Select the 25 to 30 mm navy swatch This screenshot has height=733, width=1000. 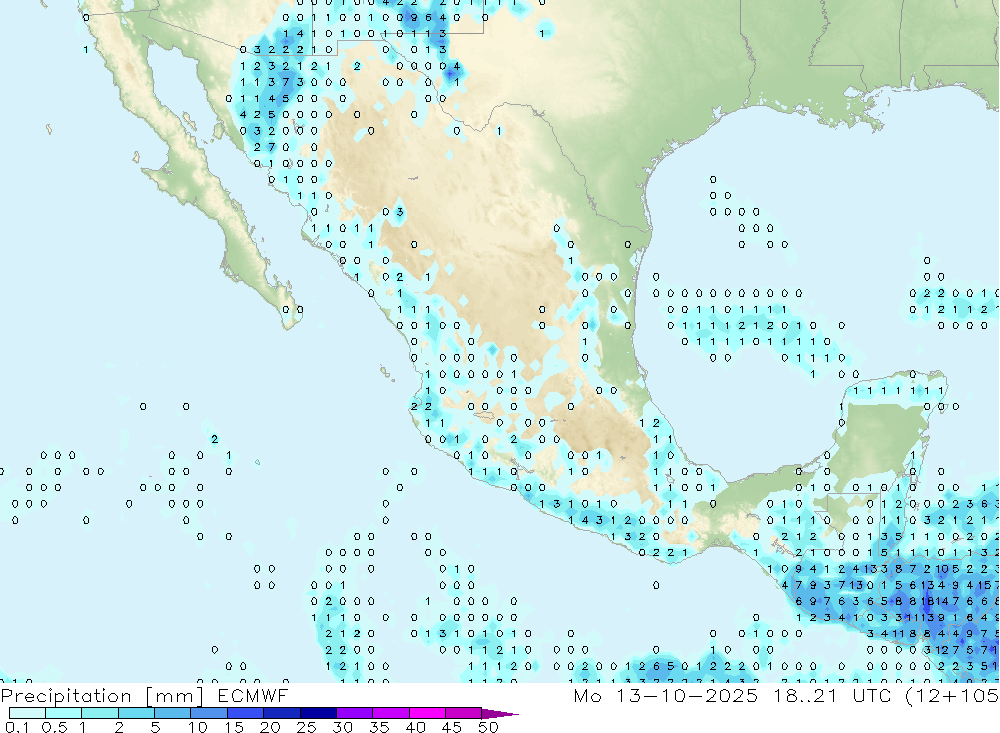point(318,713)
